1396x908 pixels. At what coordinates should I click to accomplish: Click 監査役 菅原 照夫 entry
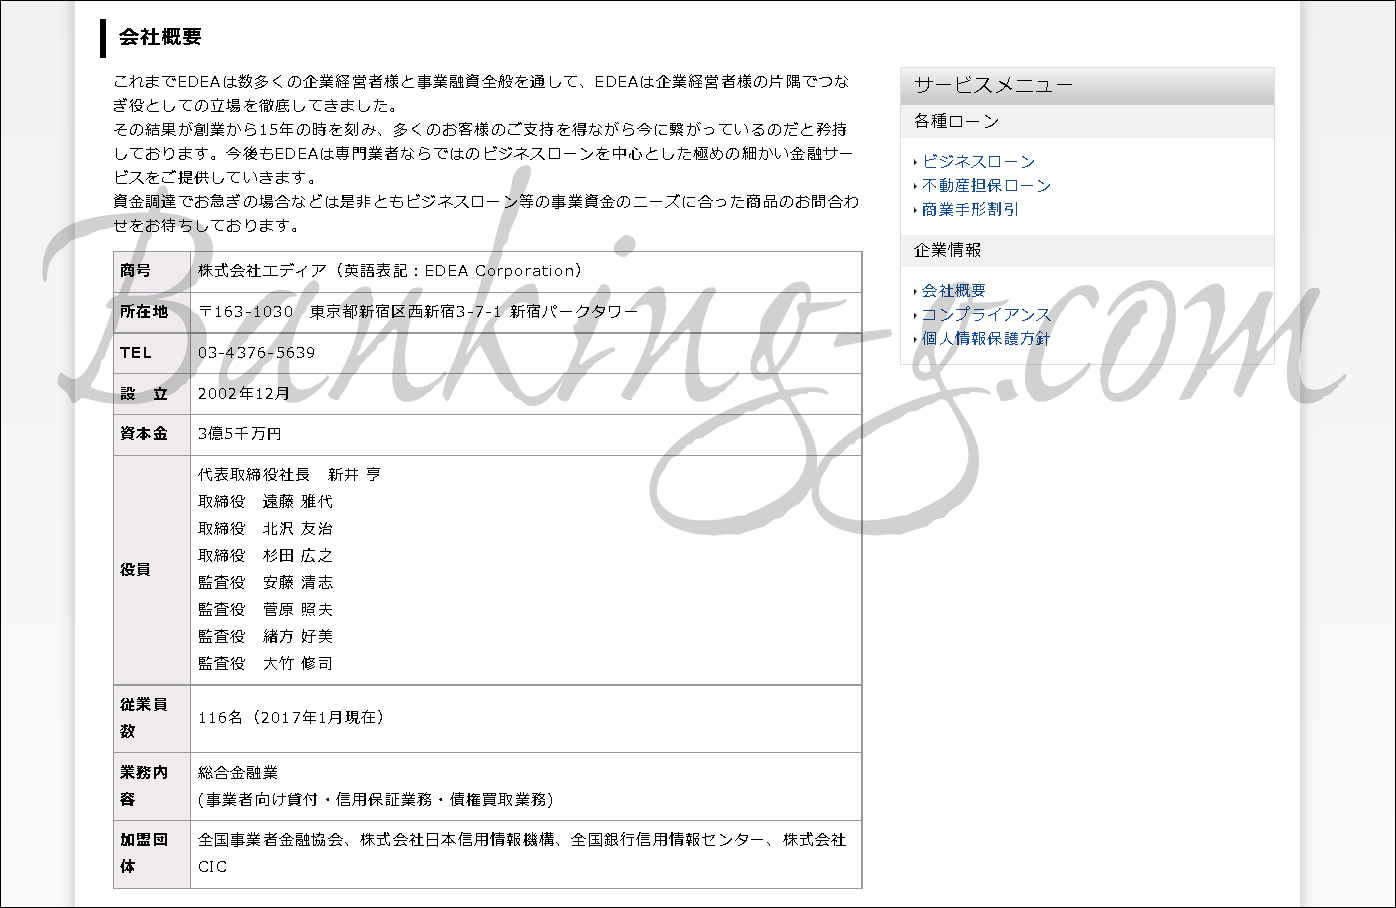[265, 610]
